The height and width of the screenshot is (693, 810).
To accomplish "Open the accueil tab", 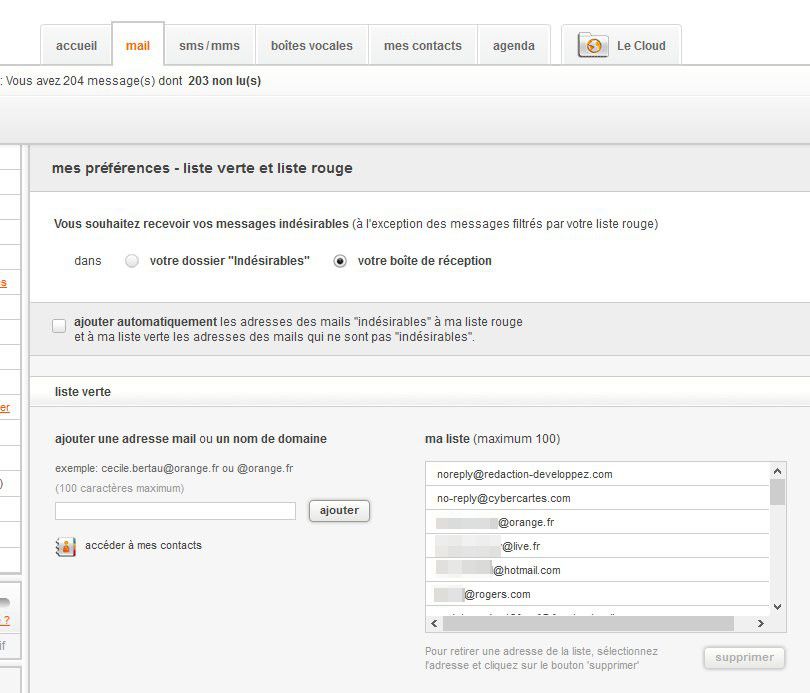I will pos(76,46).
